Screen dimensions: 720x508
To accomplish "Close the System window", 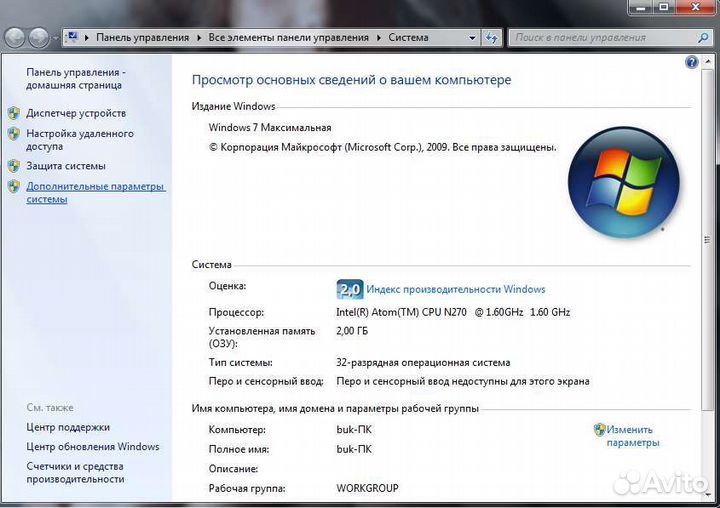I will 696,7.
